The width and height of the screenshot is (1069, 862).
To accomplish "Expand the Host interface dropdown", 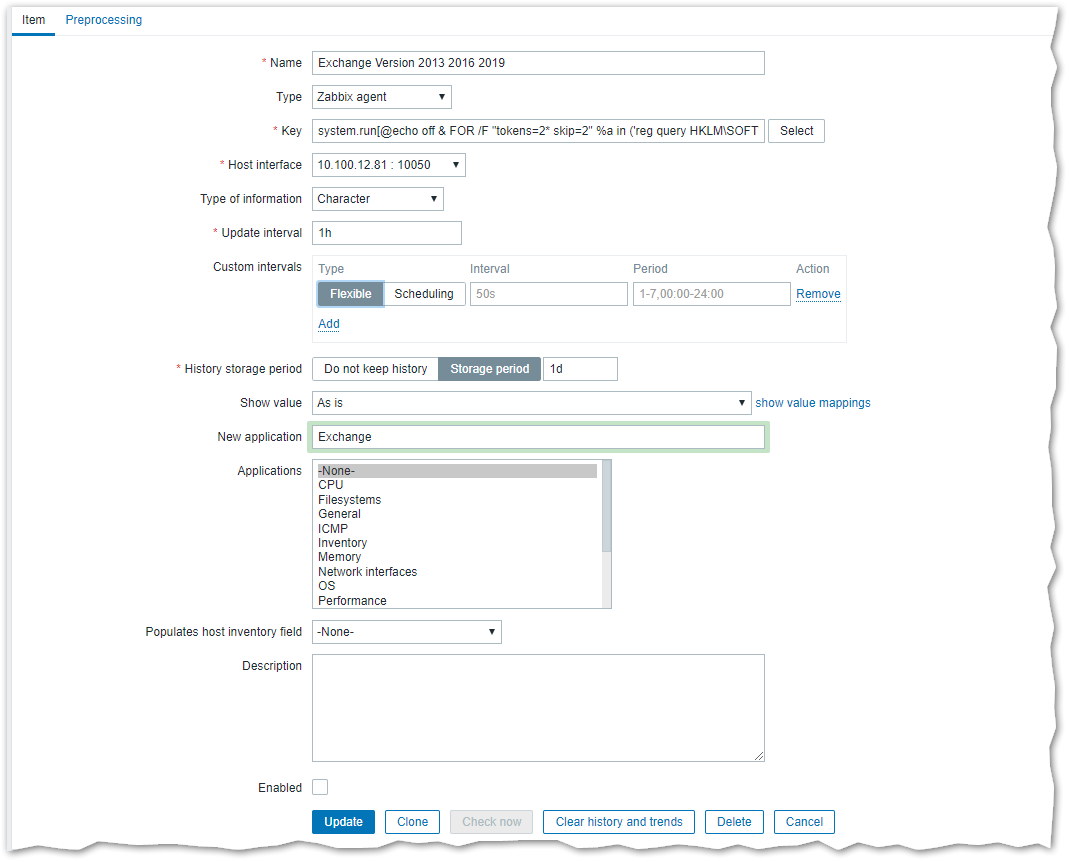I will [388, 165].
